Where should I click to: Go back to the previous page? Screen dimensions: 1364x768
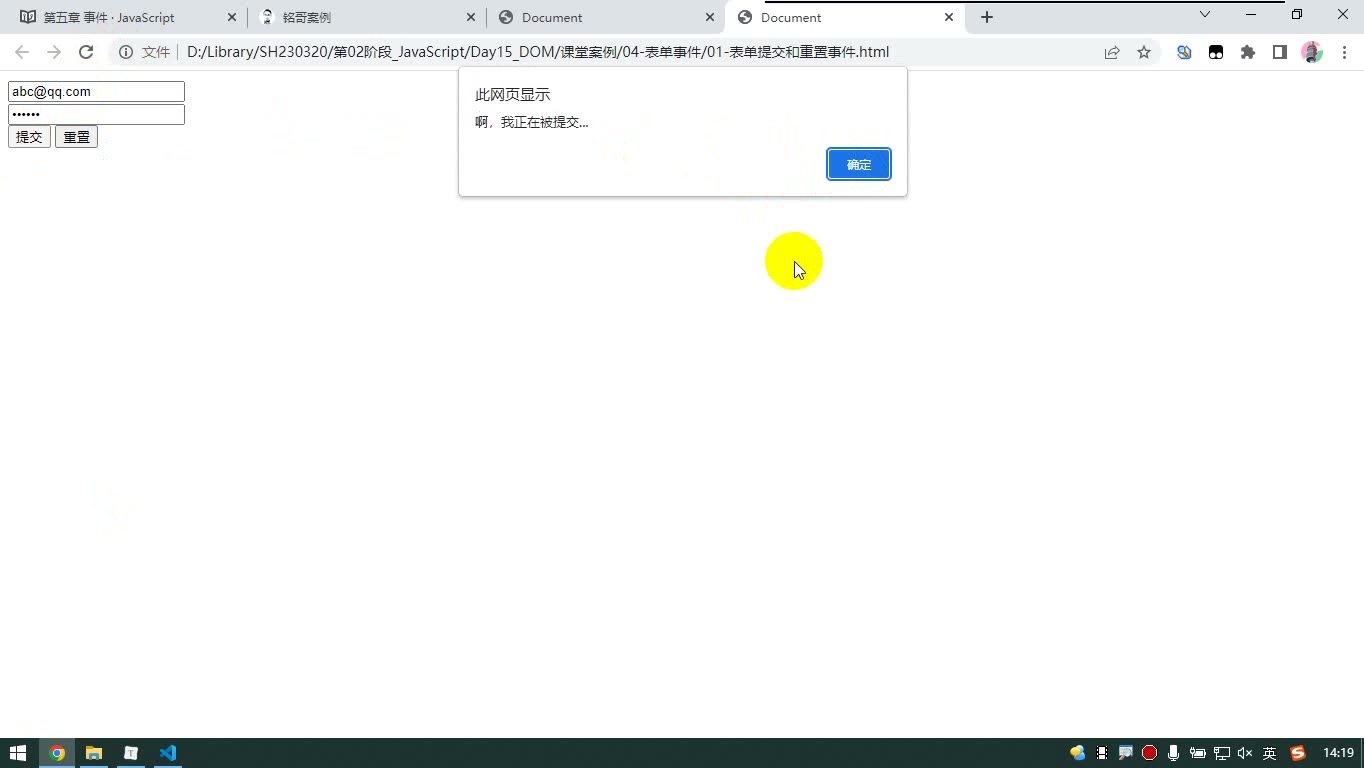click(22, 52)
